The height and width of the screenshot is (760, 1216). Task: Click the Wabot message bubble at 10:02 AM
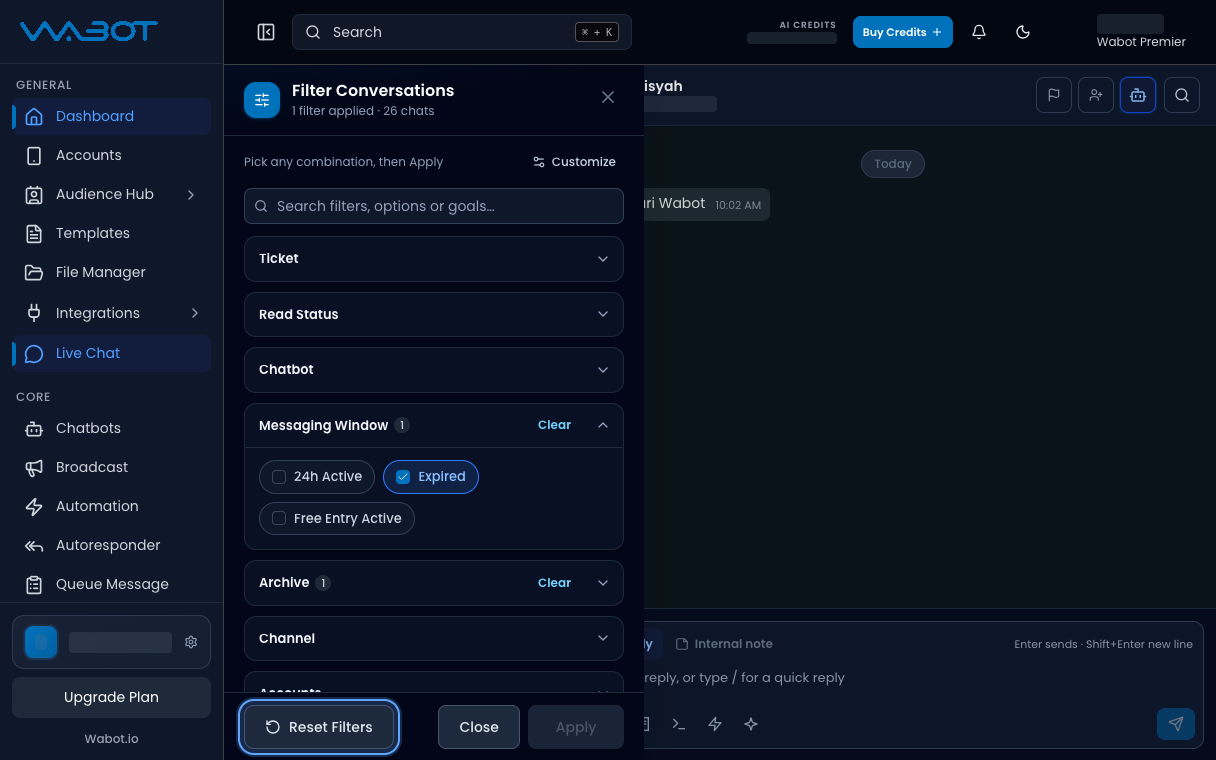coord(706,204)
